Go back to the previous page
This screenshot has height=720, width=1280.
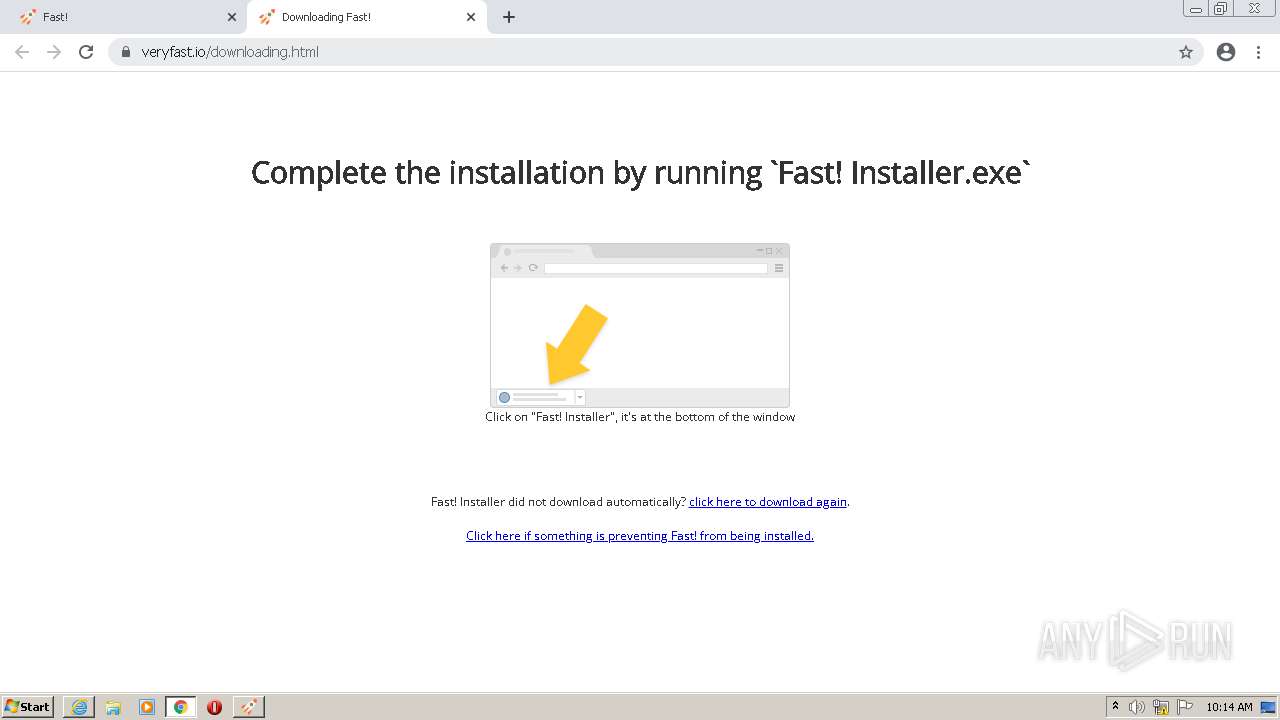click(x=22, y=52)
